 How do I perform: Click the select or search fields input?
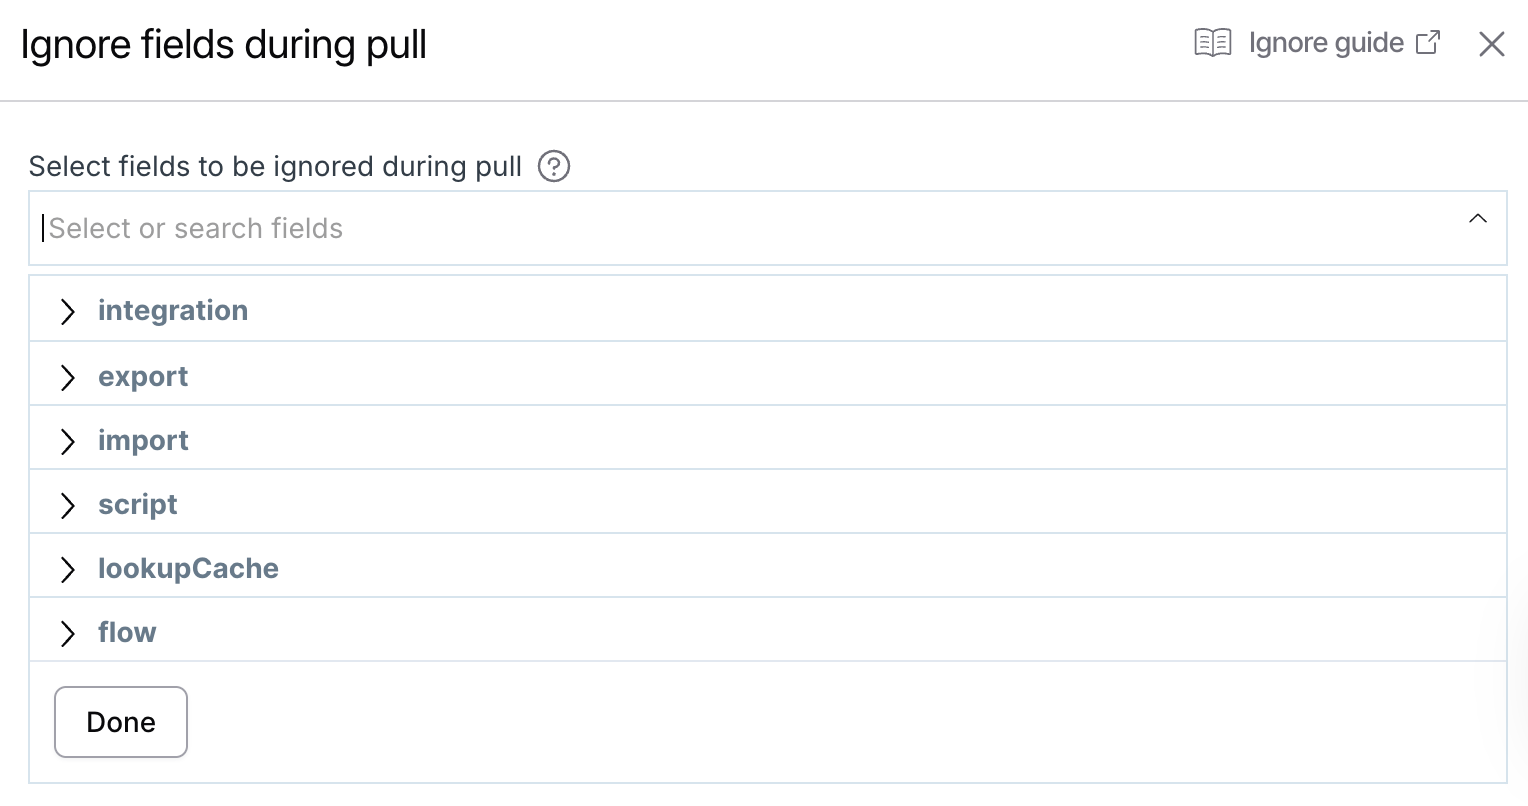(400, 228)
